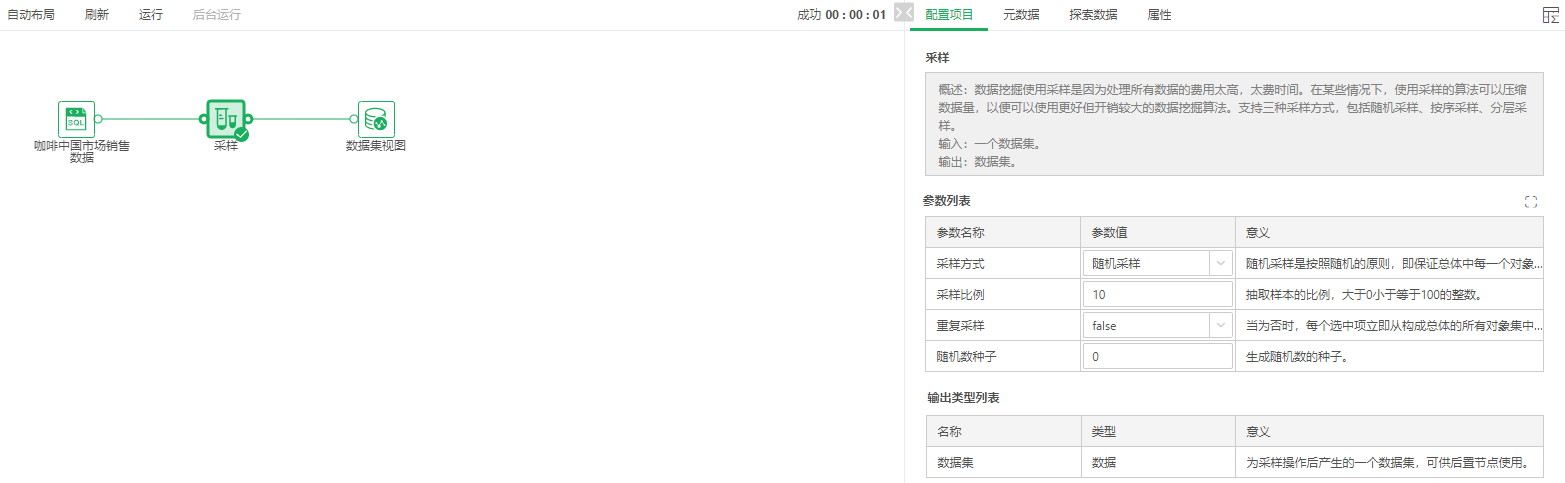Switch to the 探索数据 tab
This screenshot has width=1565, height=483.
point(1093,15)
